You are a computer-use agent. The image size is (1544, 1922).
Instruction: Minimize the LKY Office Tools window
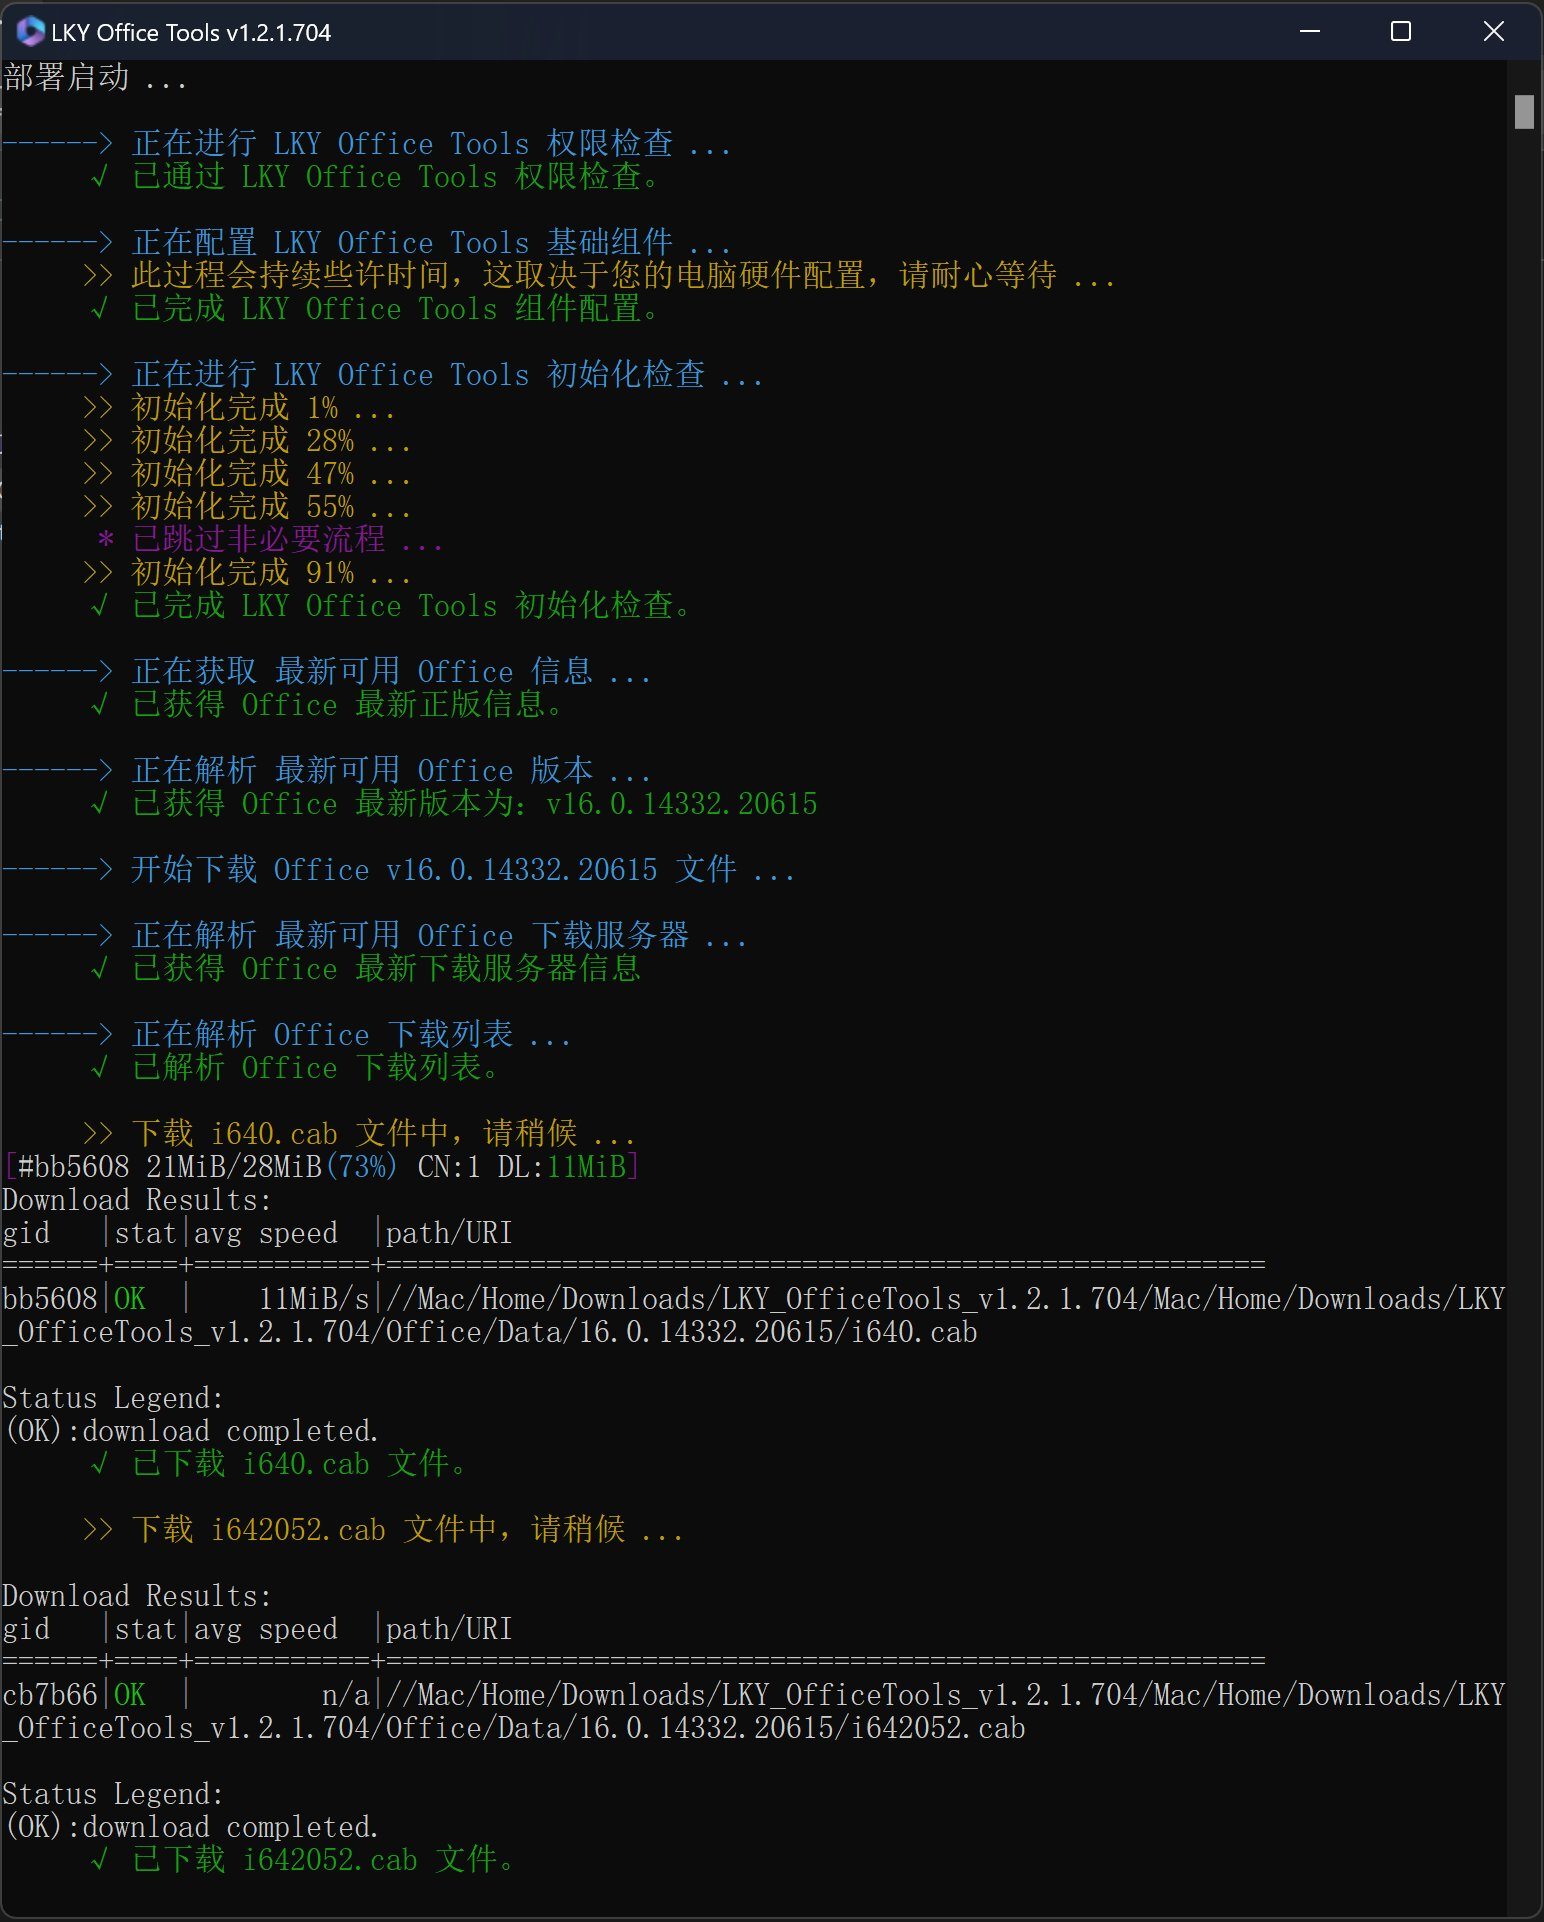1310,32
